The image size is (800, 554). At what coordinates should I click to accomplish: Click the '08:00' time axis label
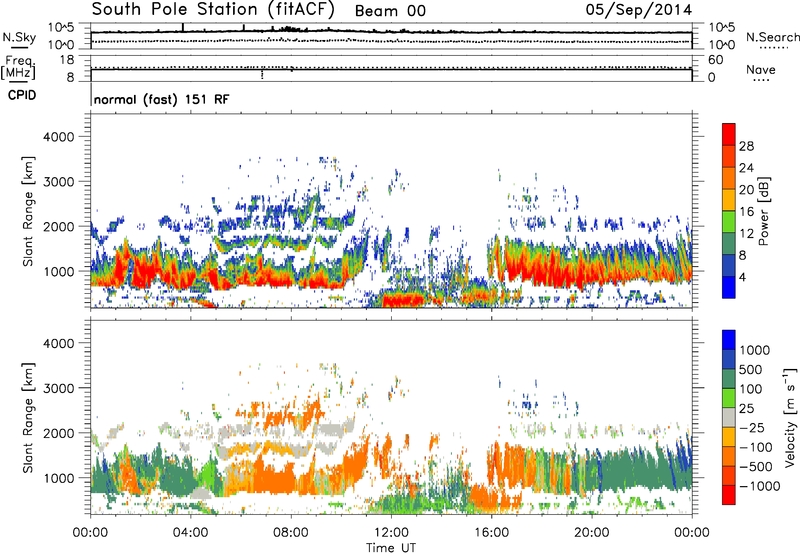(291, 533)
